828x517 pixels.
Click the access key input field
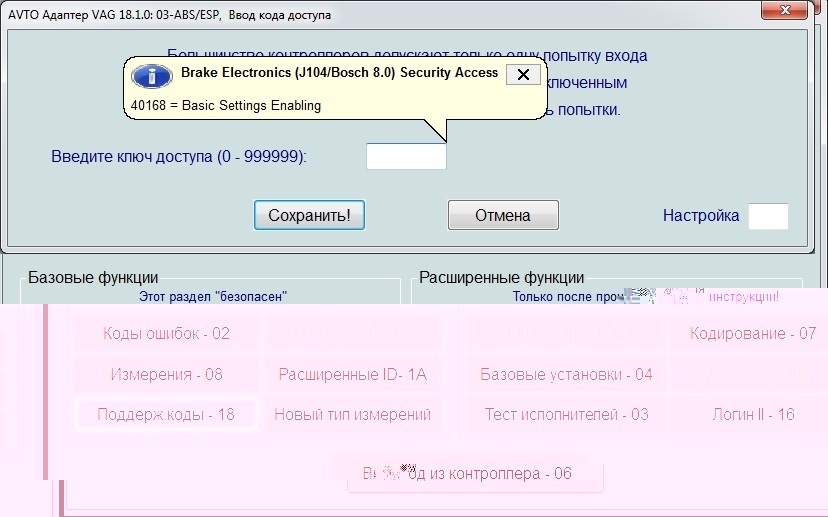point(406,157)
